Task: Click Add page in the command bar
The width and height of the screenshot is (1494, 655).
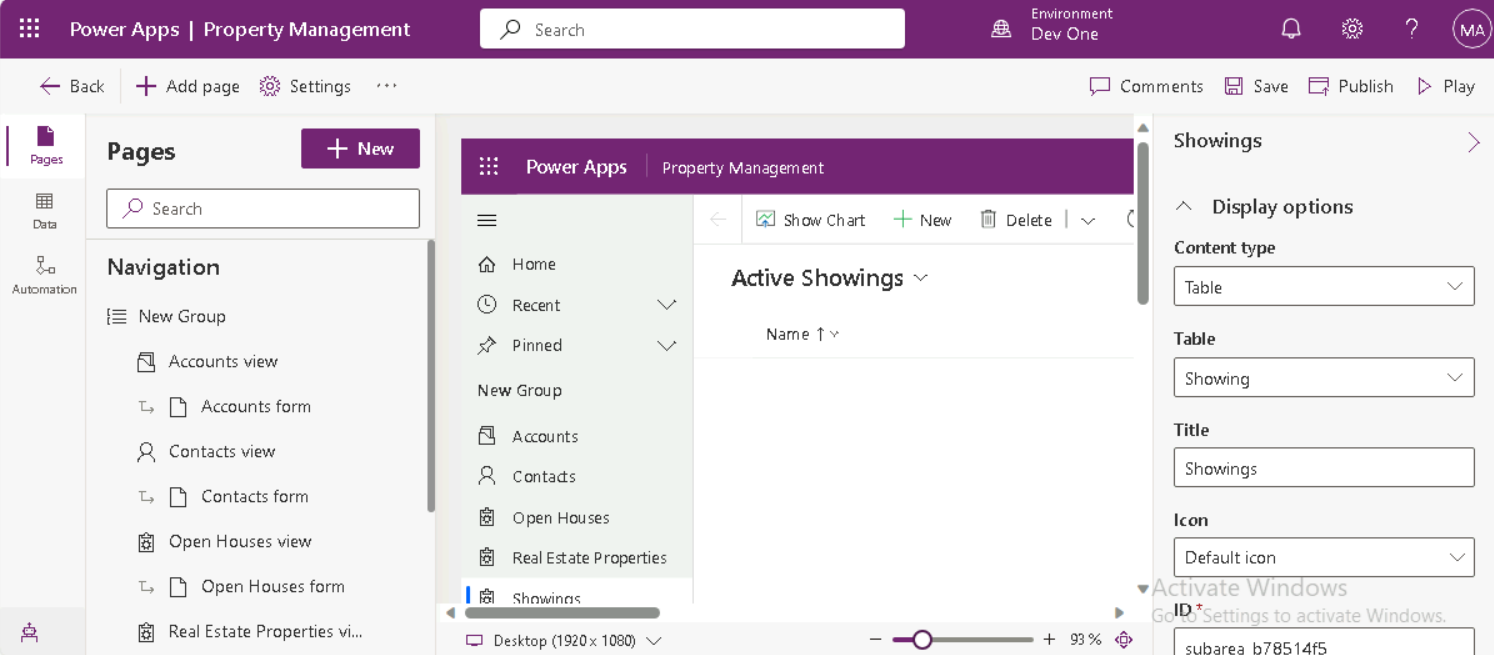Action: [188, 86]
